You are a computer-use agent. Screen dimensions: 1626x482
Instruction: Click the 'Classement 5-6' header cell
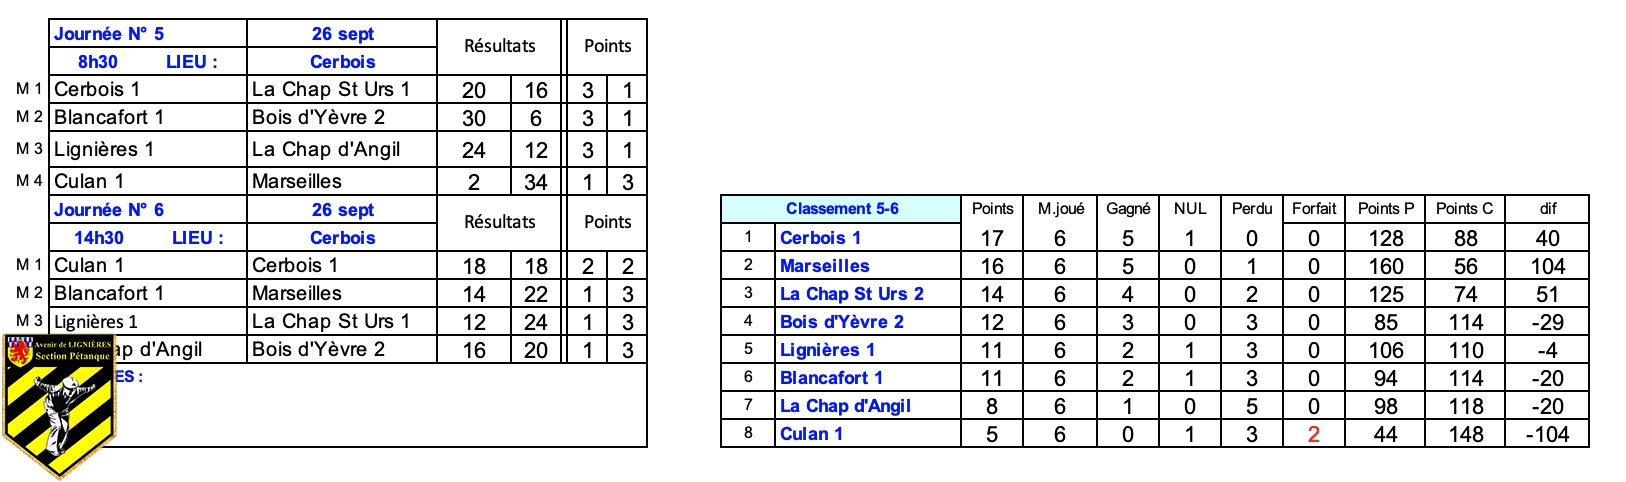841,209
